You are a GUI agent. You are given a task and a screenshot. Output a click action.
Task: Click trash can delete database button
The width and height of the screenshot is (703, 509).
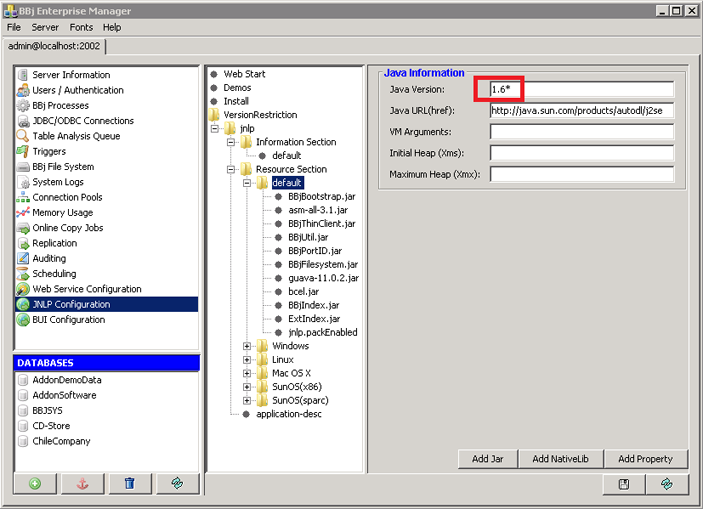[130, 483]
